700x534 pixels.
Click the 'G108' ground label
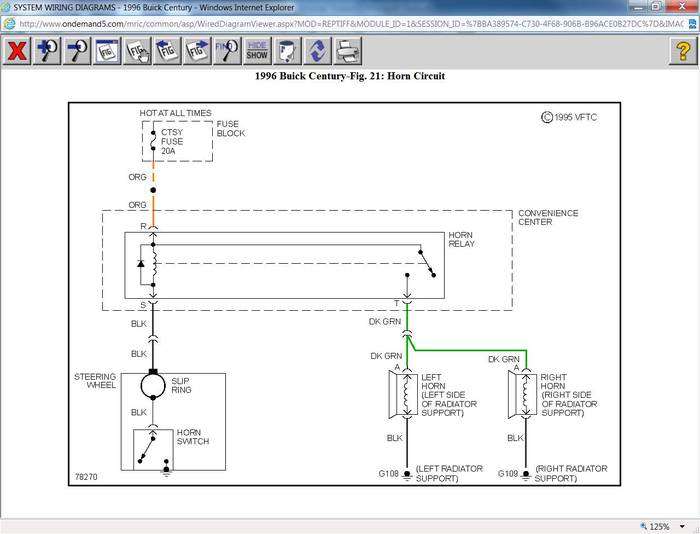pos(388,473)
